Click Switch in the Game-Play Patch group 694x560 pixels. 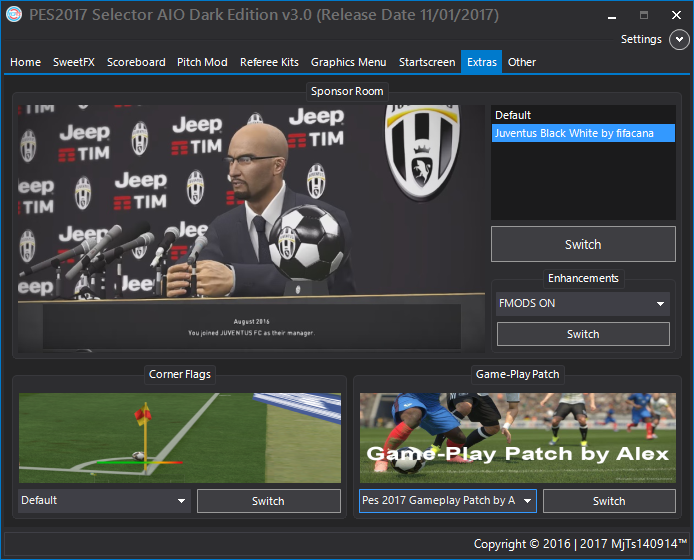coord(609,501)
